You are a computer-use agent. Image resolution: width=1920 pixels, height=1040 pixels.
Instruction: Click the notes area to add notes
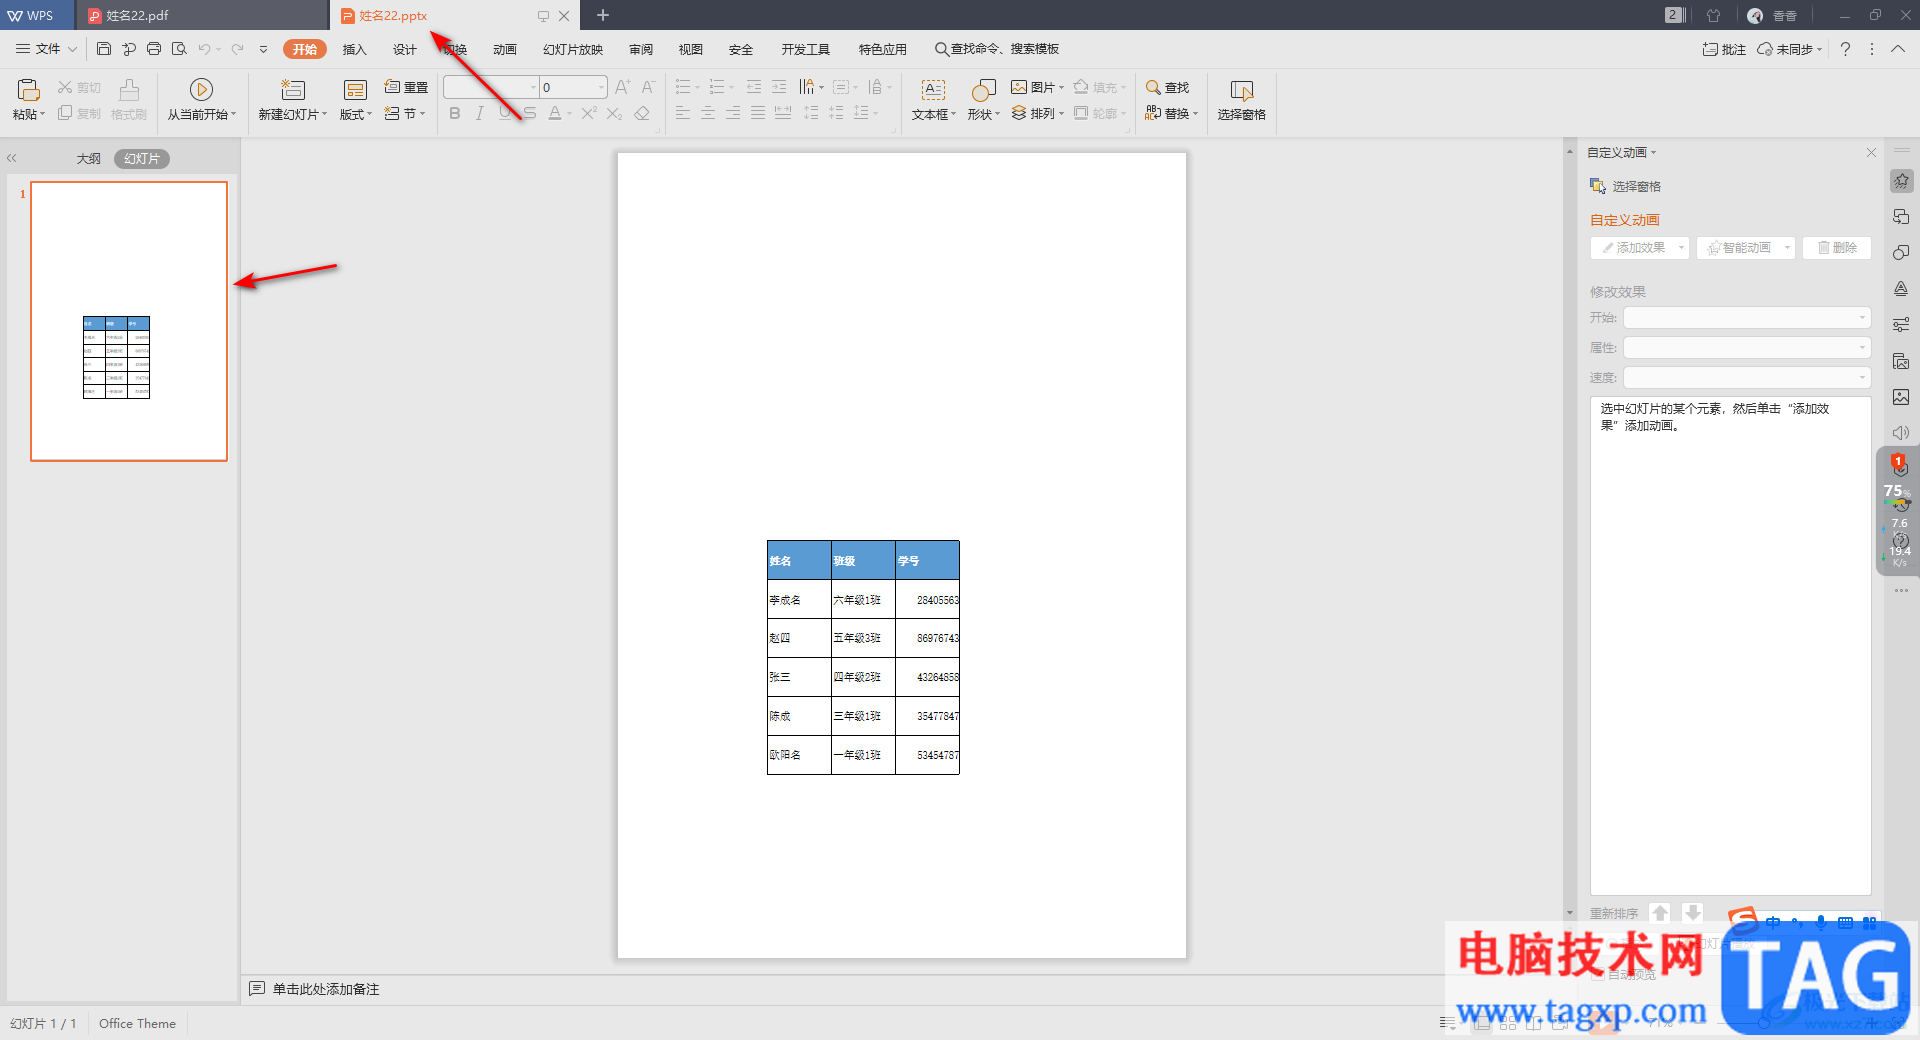(x=326, y=989)
